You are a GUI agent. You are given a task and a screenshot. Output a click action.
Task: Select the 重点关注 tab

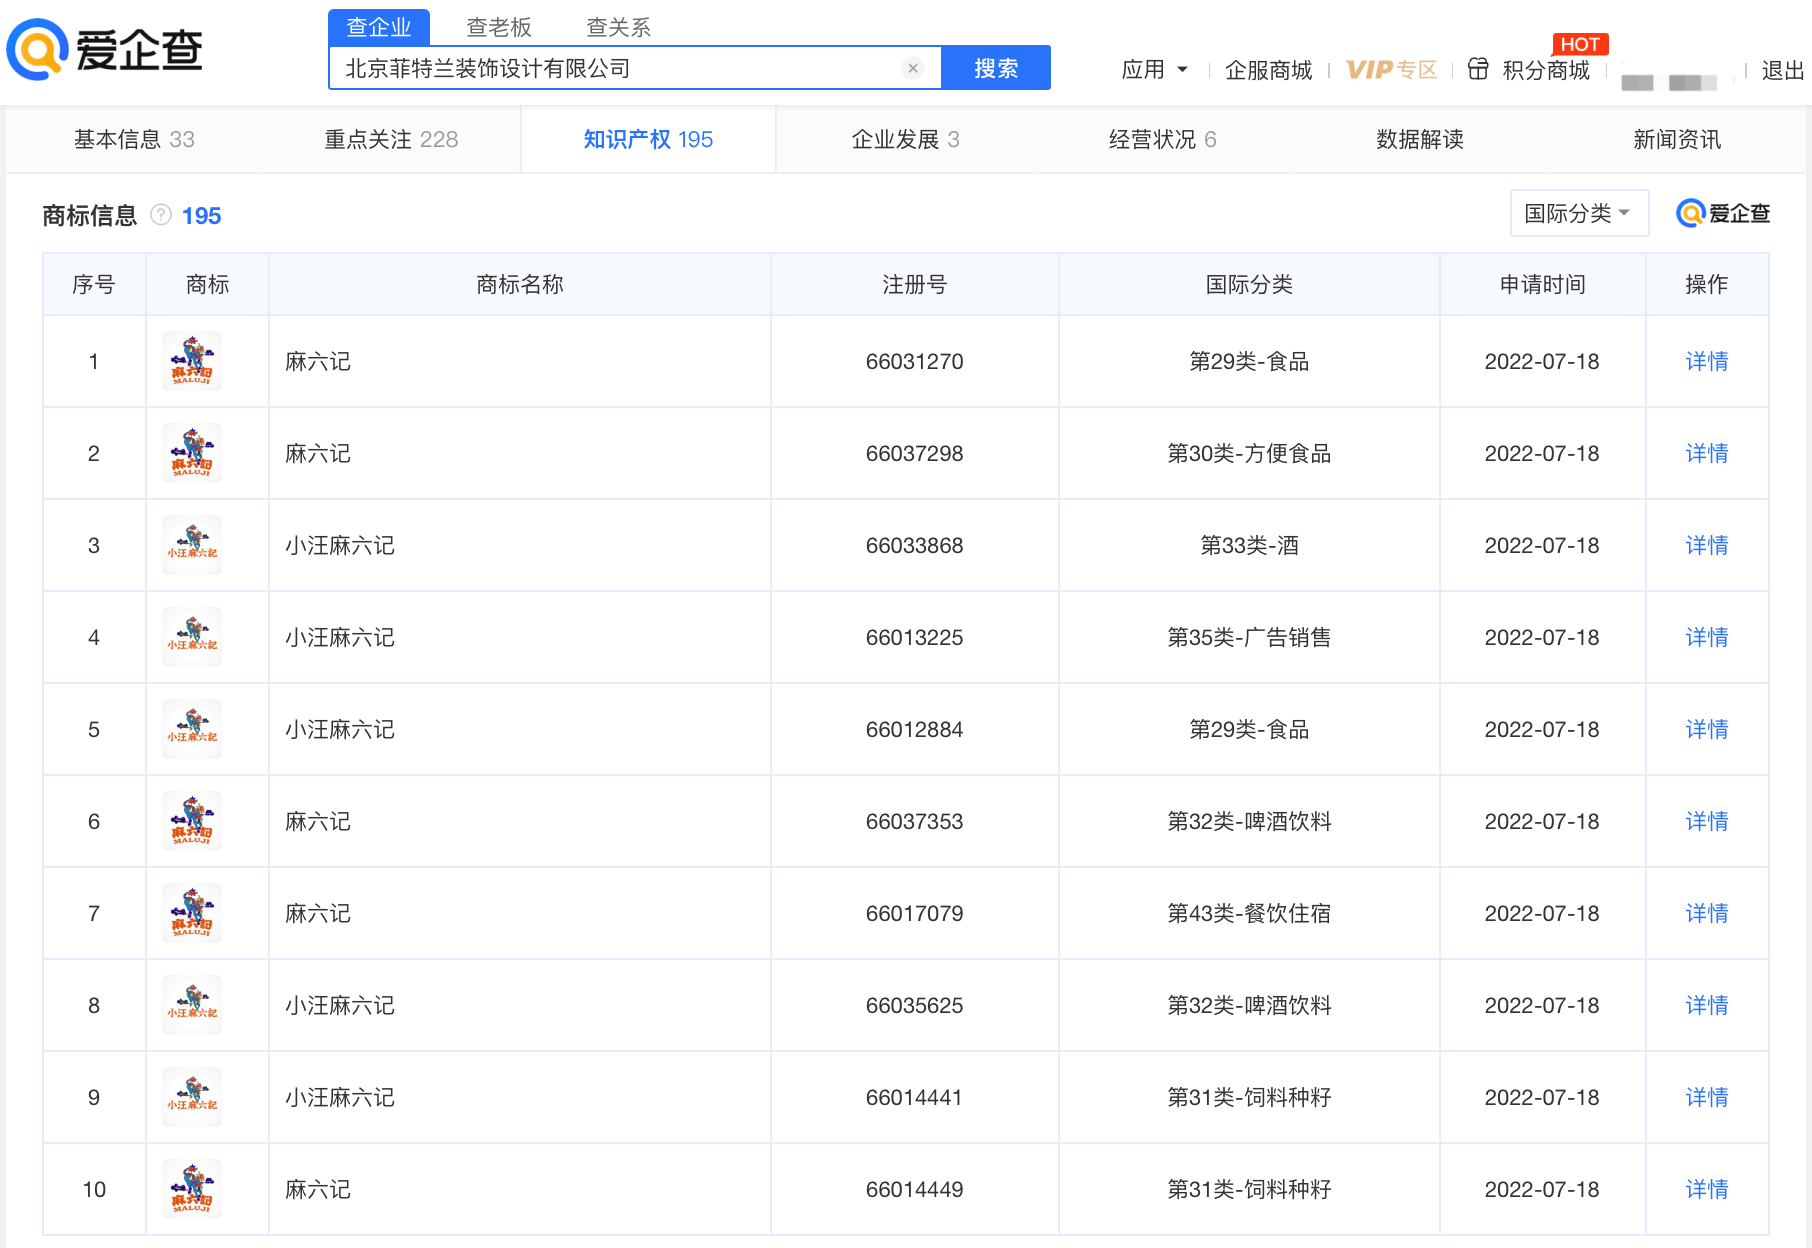coord(391,139)
